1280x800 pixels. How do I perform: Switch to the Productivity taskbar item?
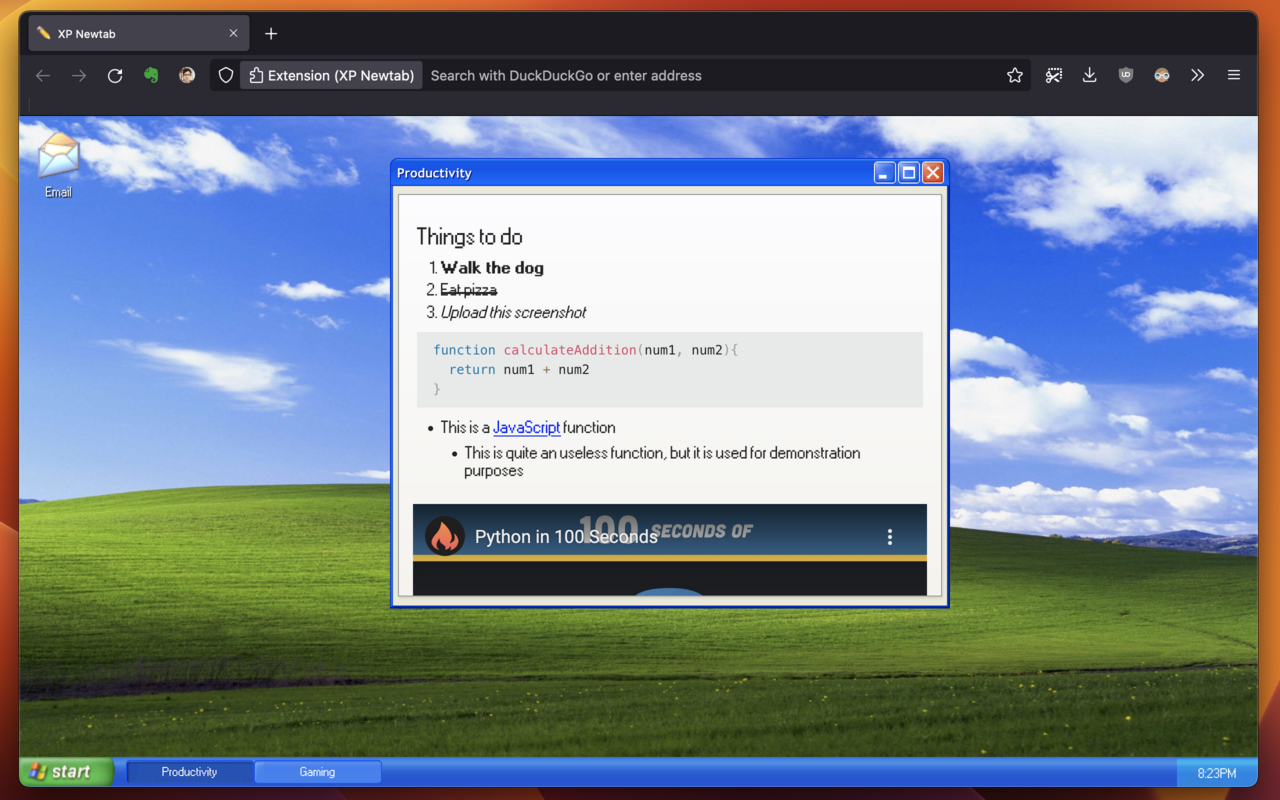pyautogui.click(x=189, y=772)
